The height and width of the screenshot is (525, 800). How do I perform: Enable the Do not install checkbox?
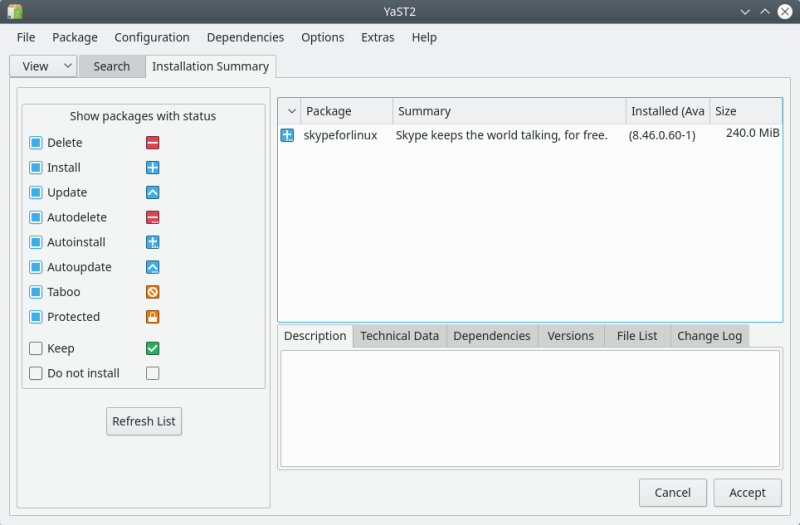point(36,373)
